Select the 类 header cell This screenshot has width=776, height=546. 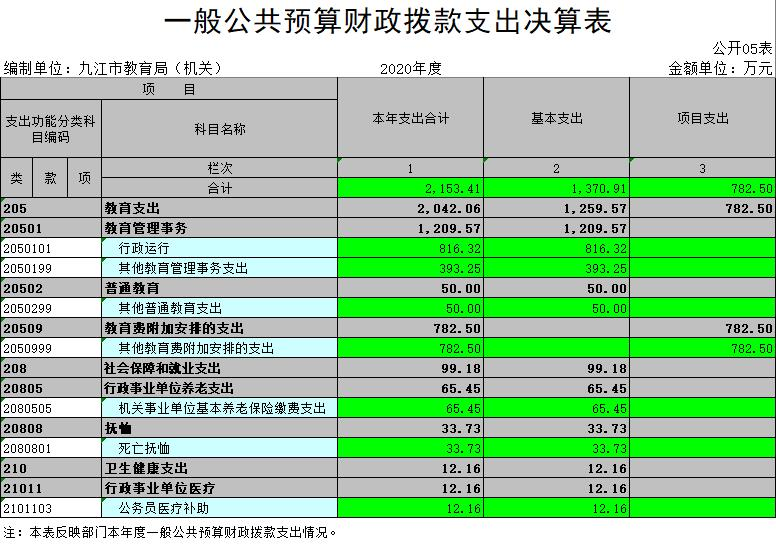(17, 178)
